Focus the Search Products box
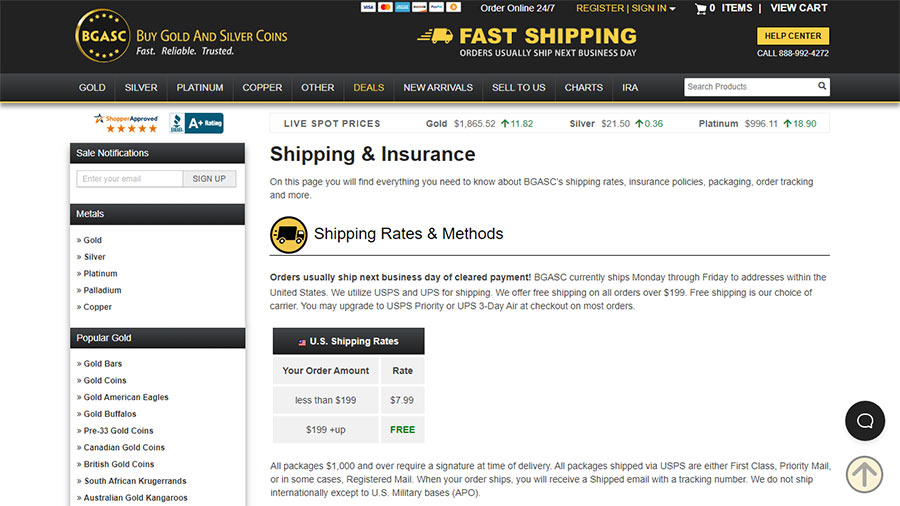The width and height of the screenshot is (900, 506). 748,87
